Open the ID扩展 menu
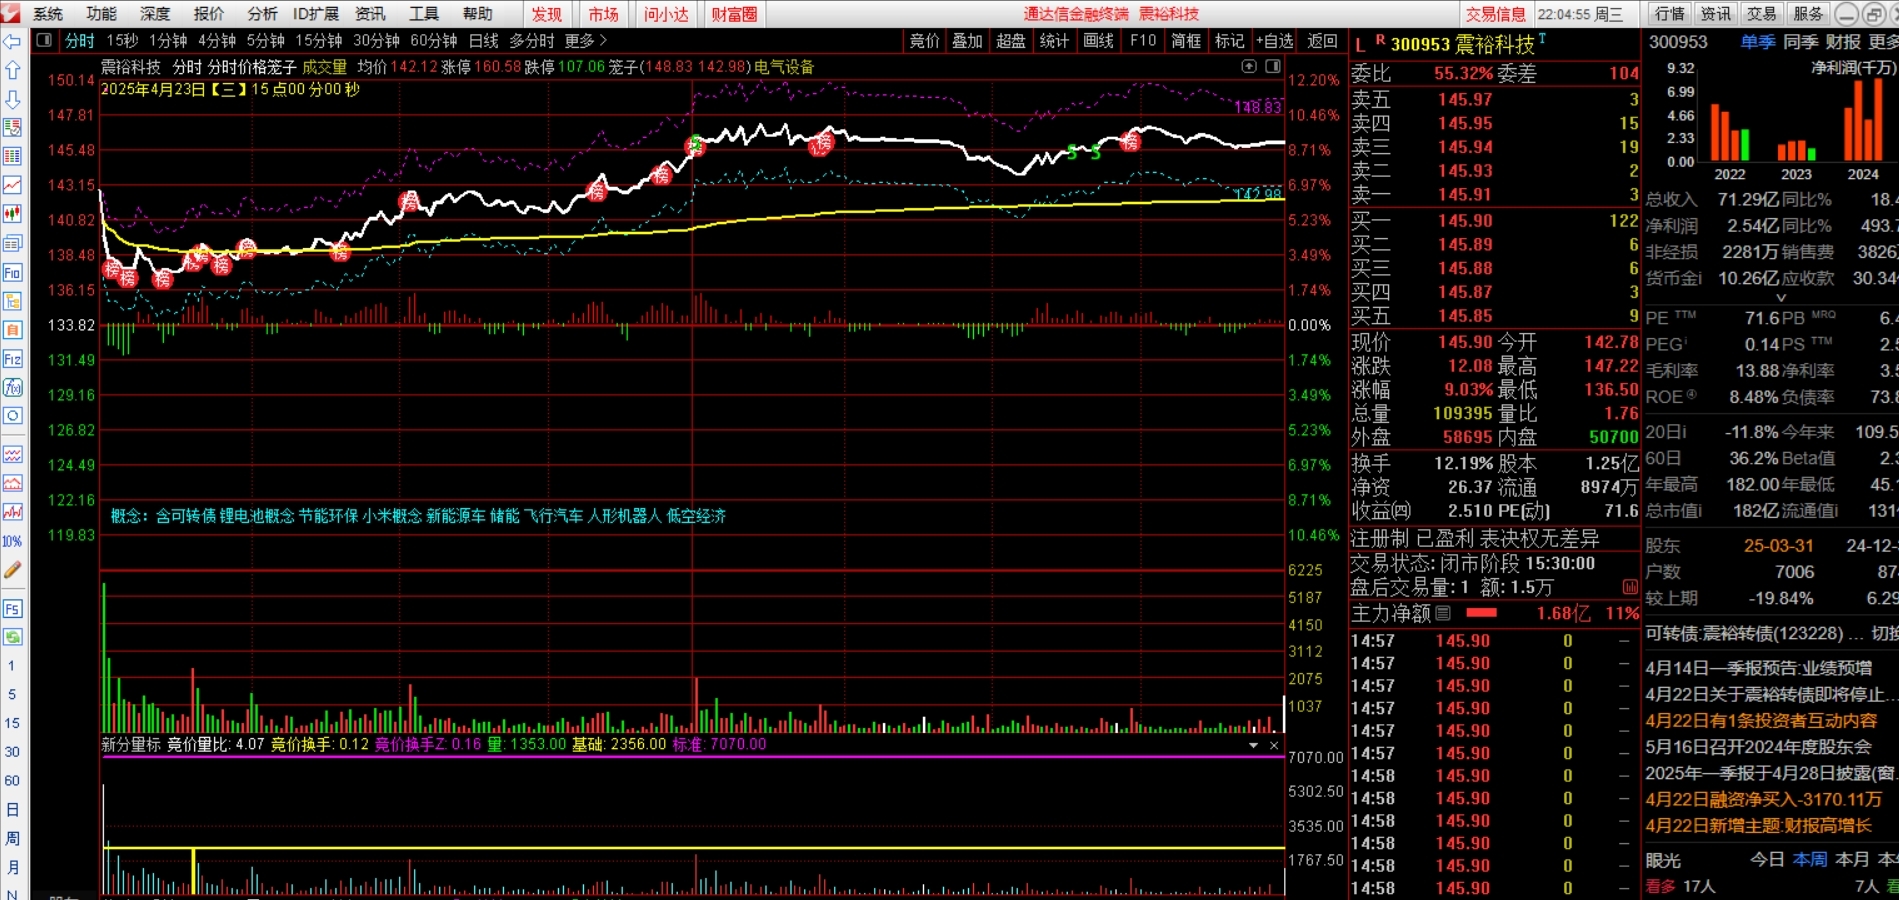 coord(315,14)
